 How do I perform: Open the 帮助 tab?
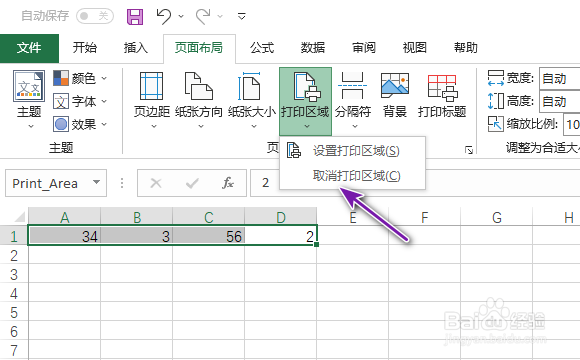(x=466, y=48)
